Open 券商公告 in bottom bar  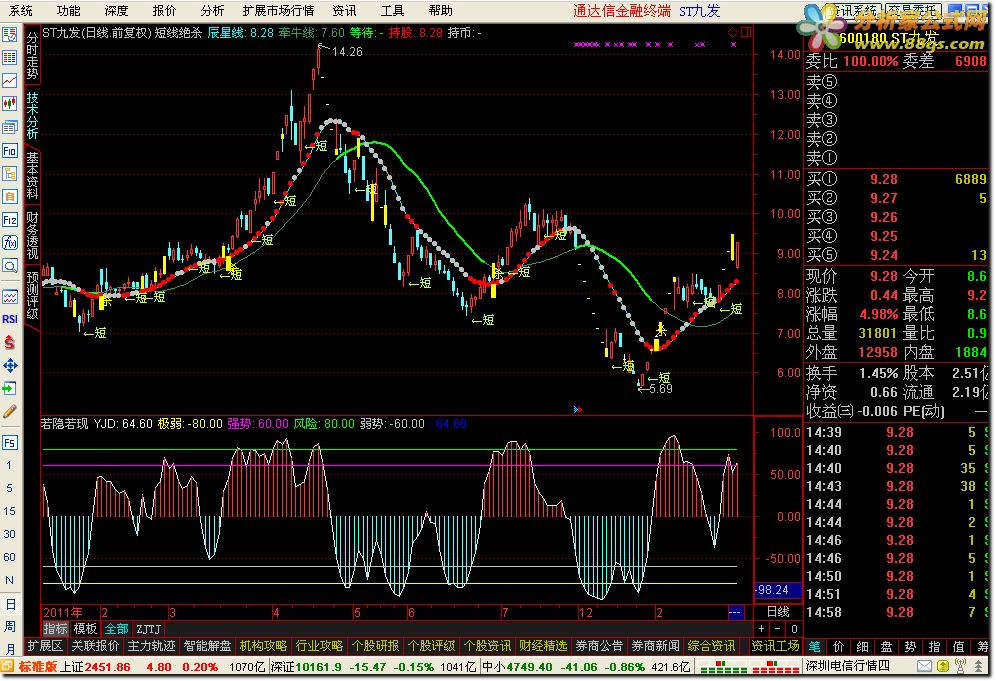tap(598, 646)
